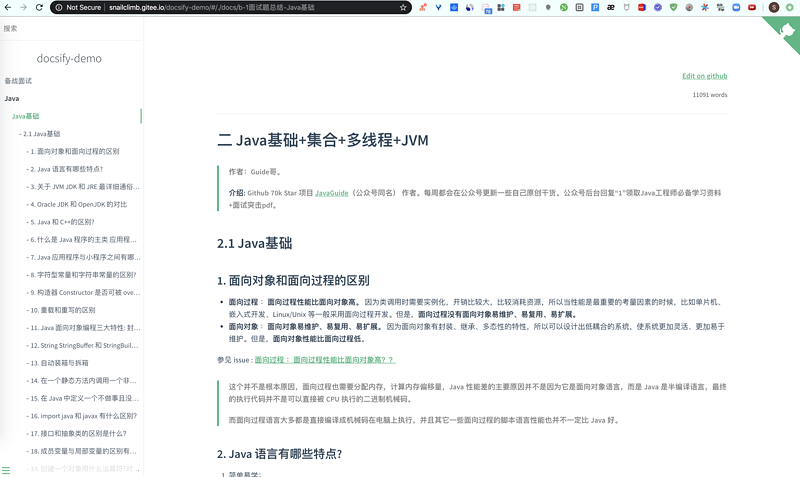Go back using the browser back arrow

click(x=8, y=7)
